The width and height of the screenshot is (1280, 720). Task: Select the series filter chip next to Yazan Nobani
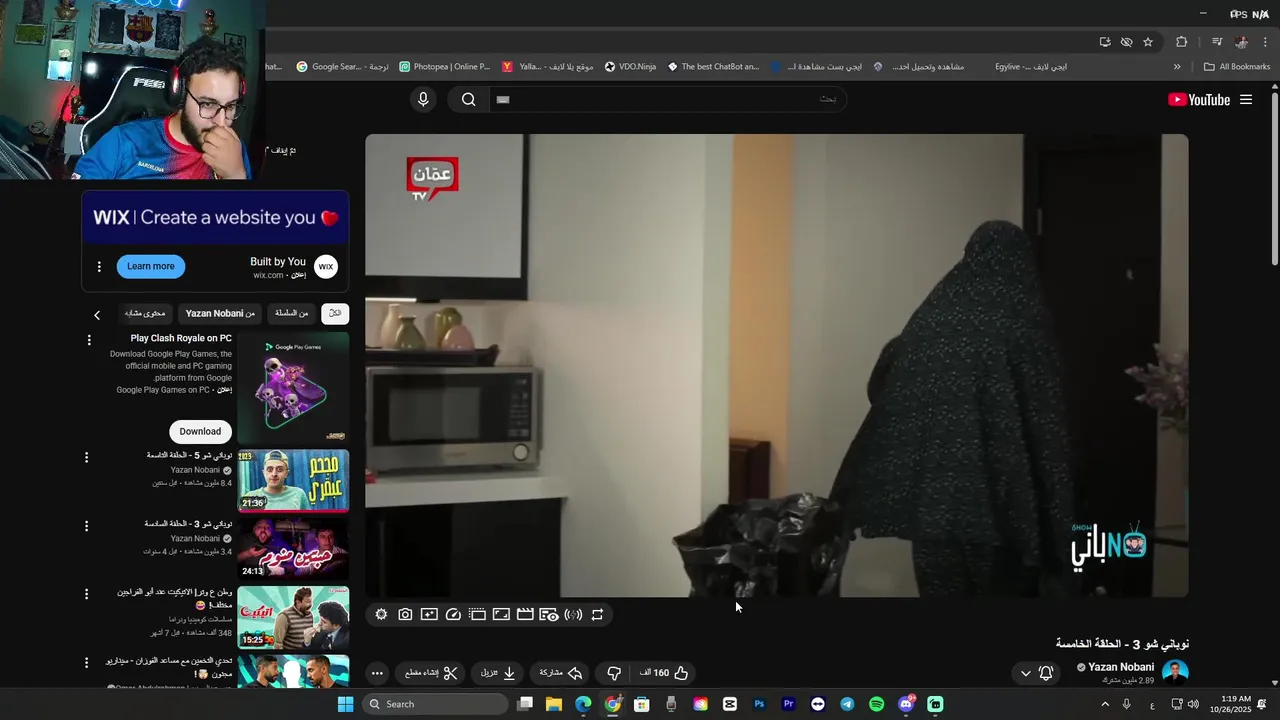point(292,314)
